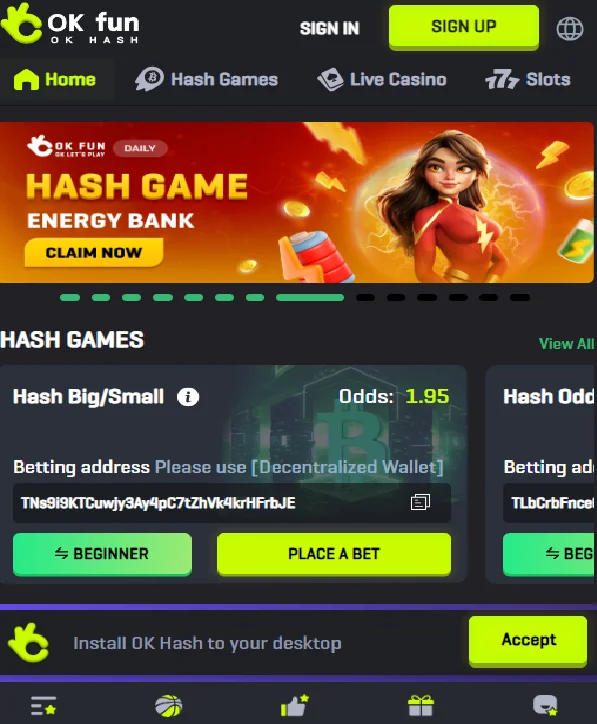The height and width of the screenshot is (724, 597).
Task: Click View All for Hash Games
Action: click(567, 344)
